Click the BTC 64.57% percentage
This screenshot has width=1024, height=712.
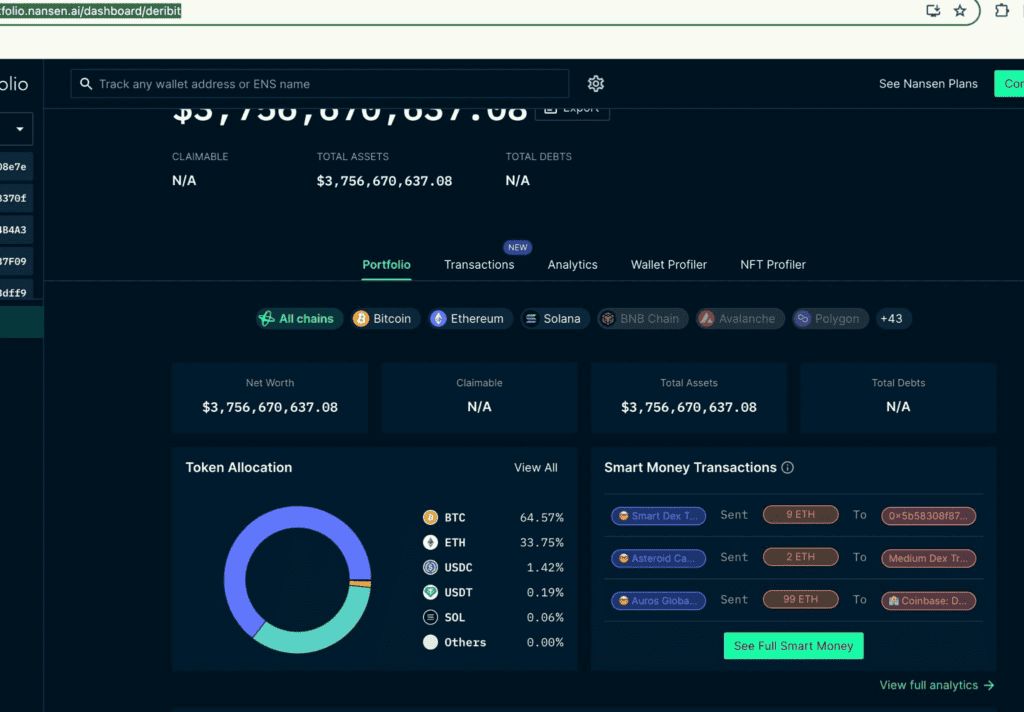coord(541,517)
